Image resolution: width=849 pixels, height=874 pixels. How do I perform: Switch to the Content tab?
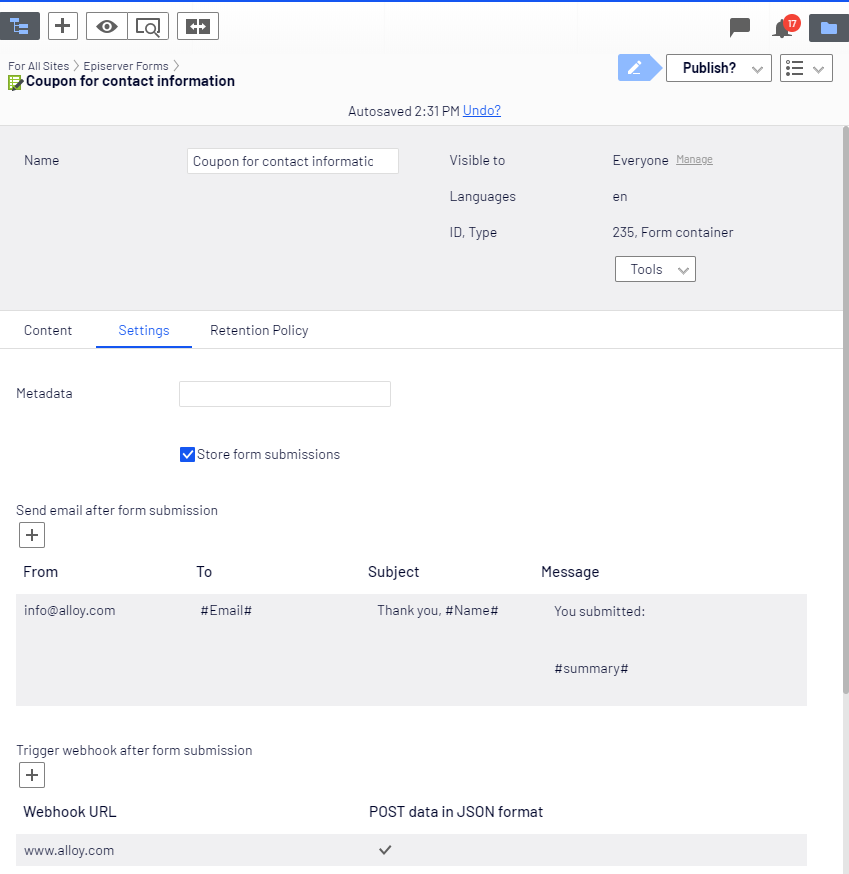click(48, 330)
